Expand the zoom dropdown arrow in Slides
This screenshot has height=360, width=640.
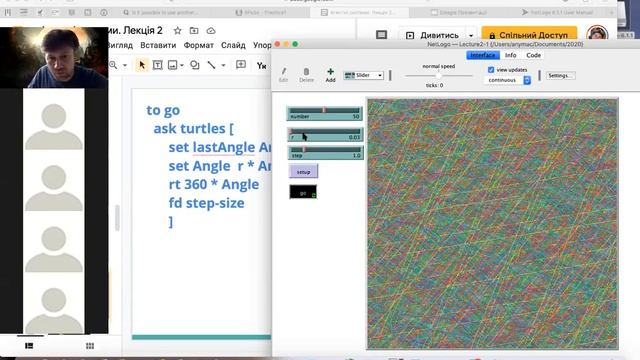click(x=125, y=65)
